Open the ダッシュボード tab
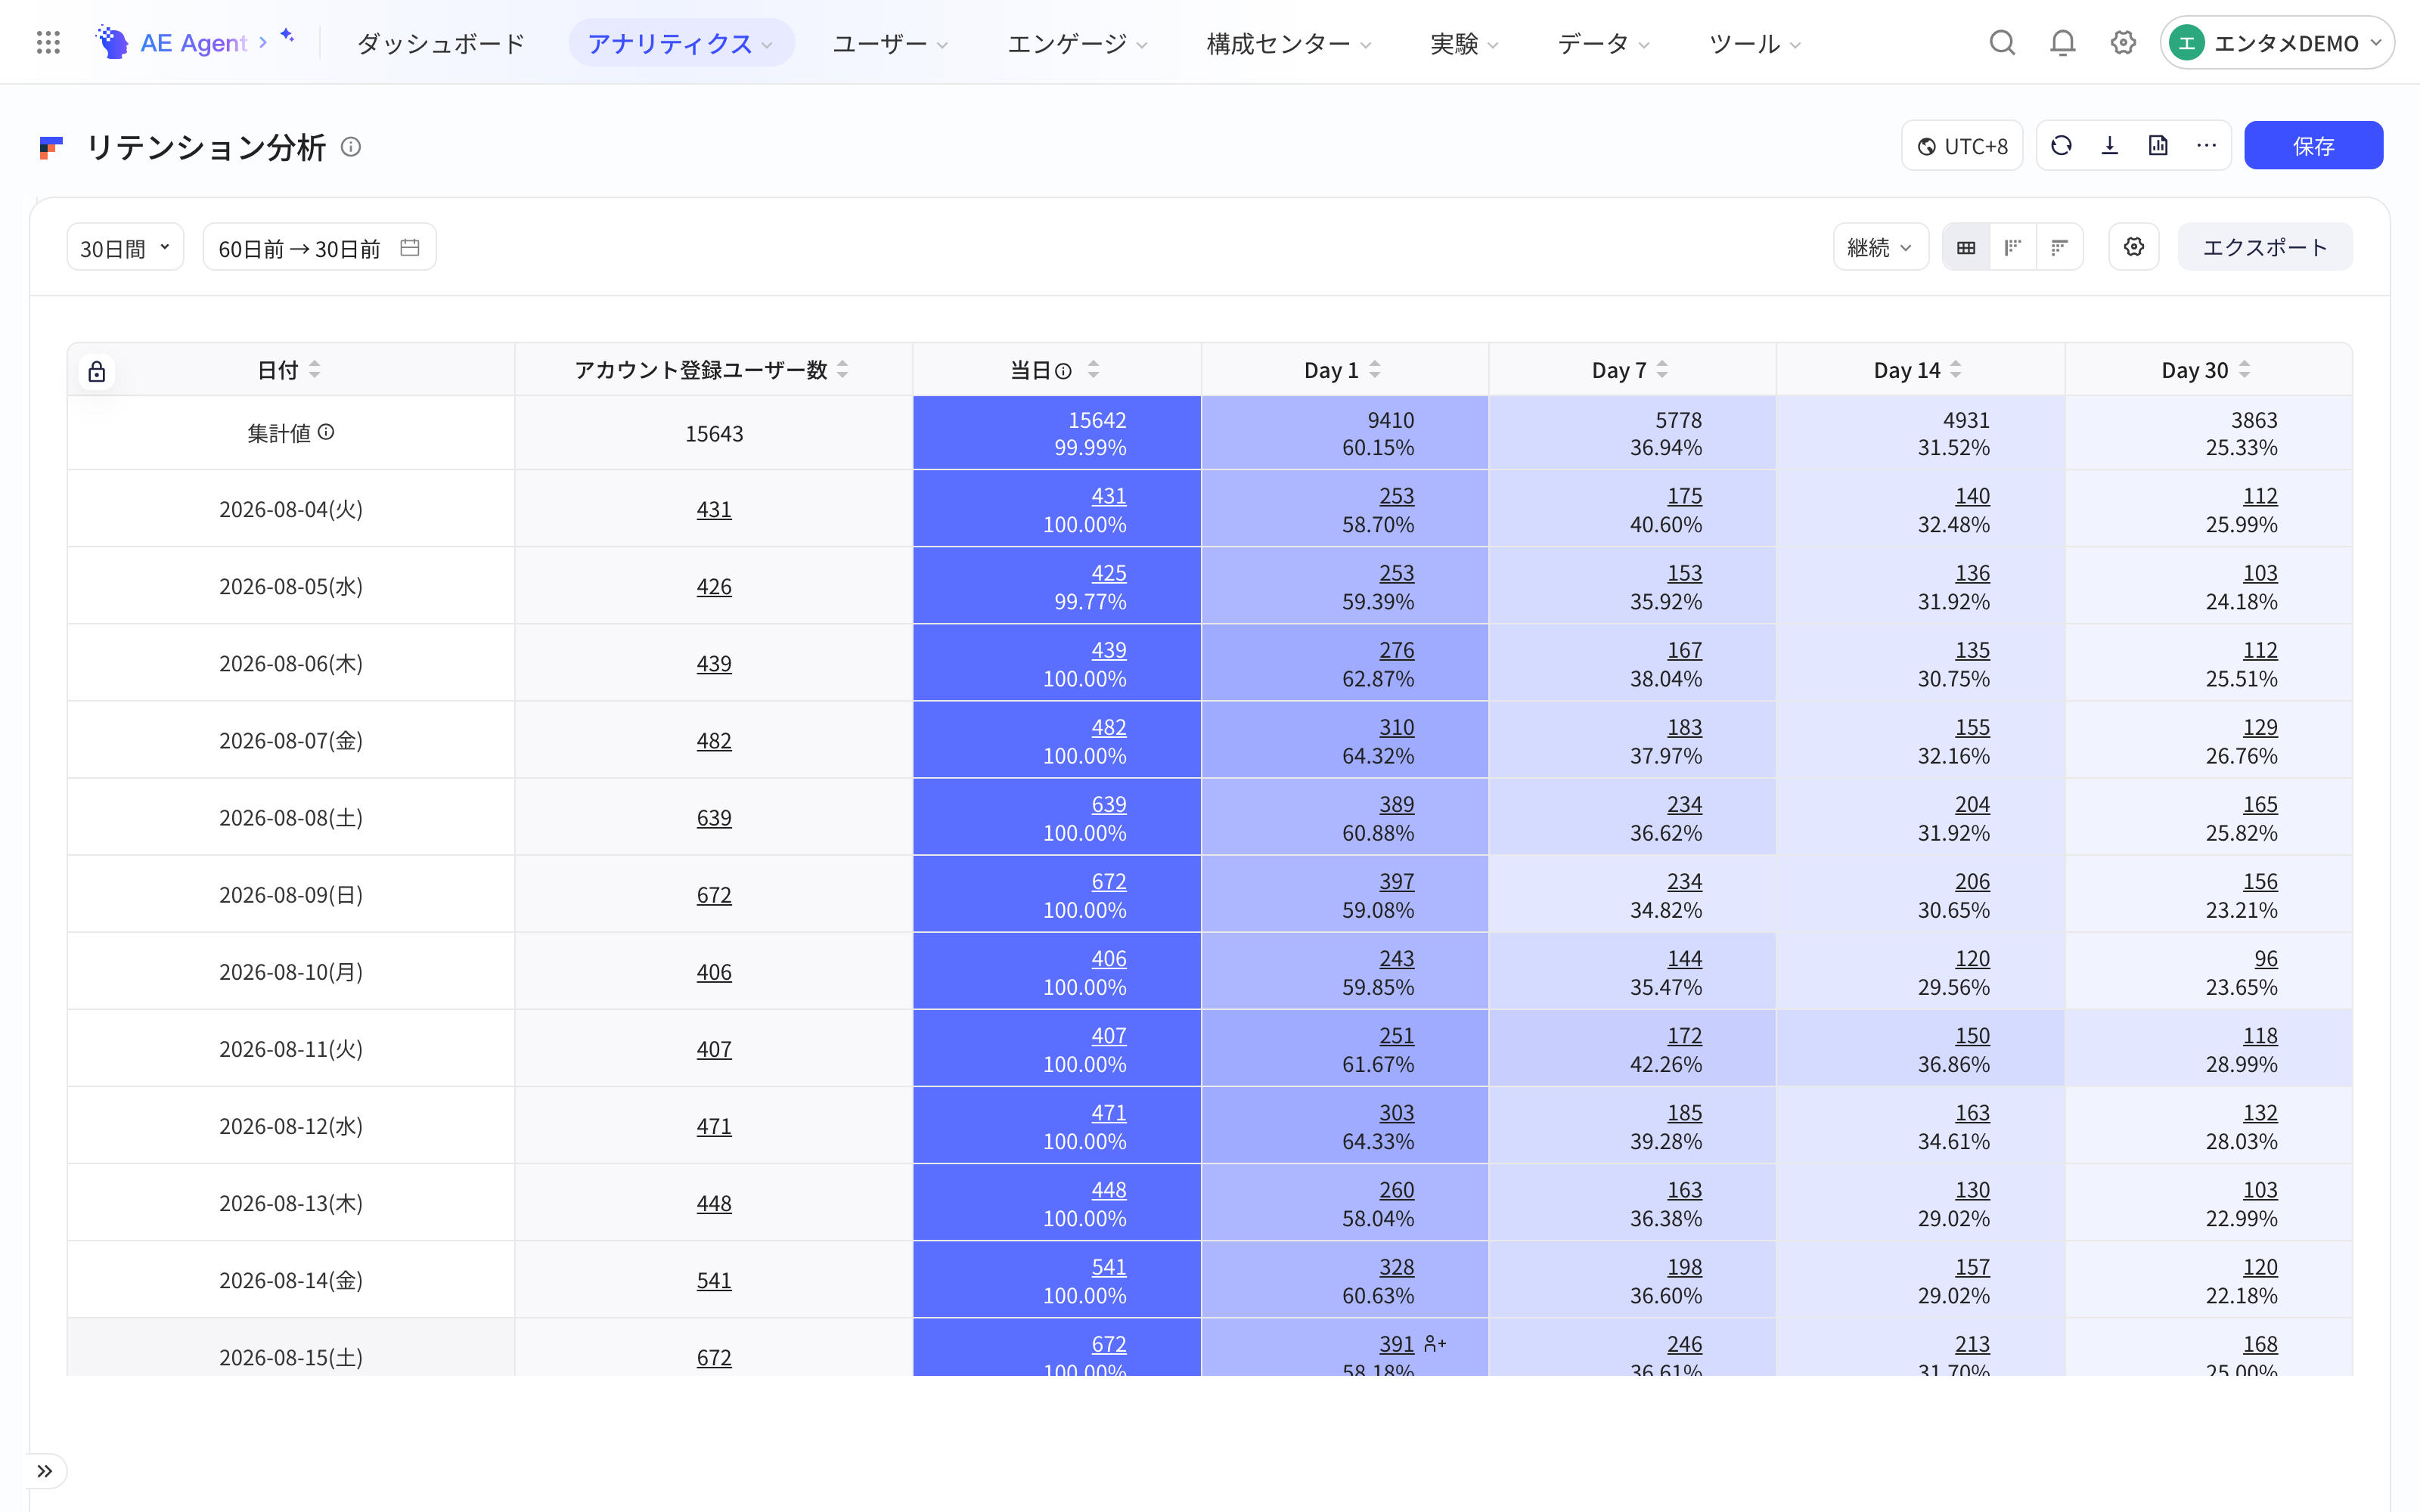The height and width of the screenshot is (1512, 2420). point(441,43)
